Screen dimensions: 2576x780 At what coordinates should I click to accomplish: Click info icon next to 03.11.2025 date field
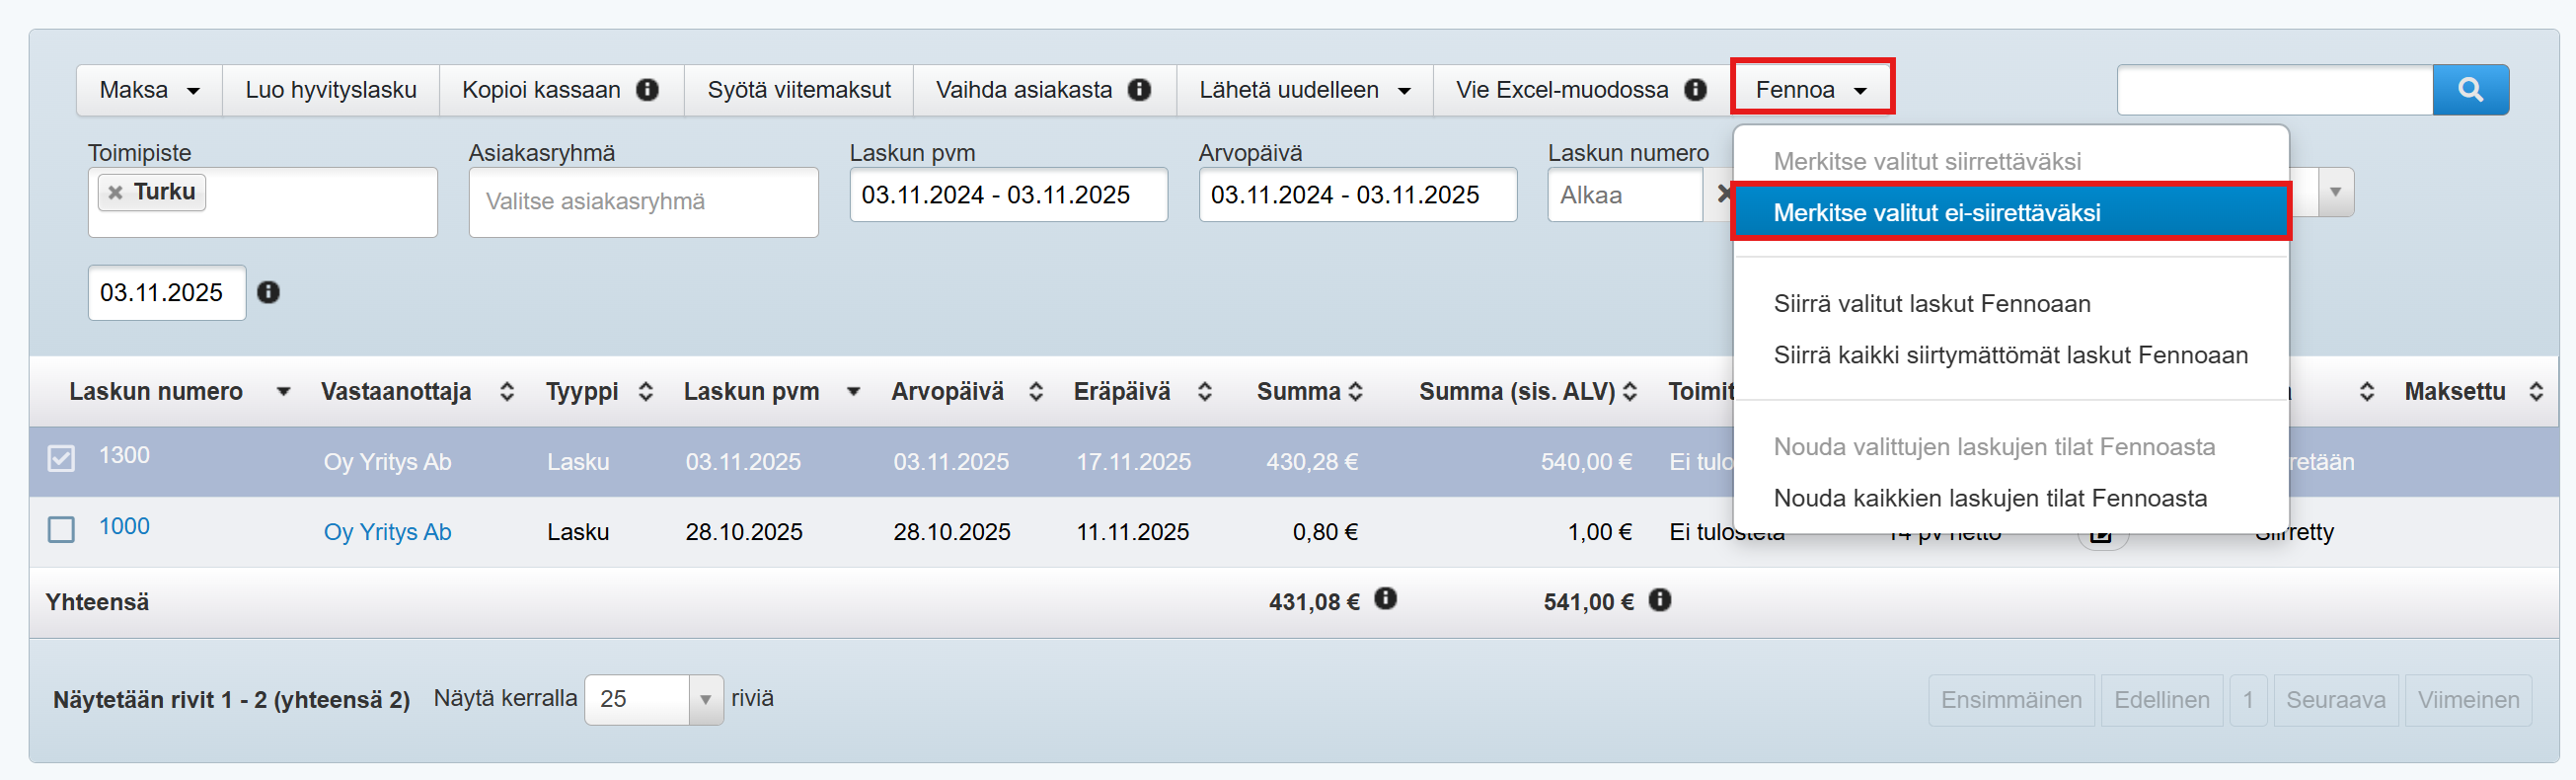[268, 292]
